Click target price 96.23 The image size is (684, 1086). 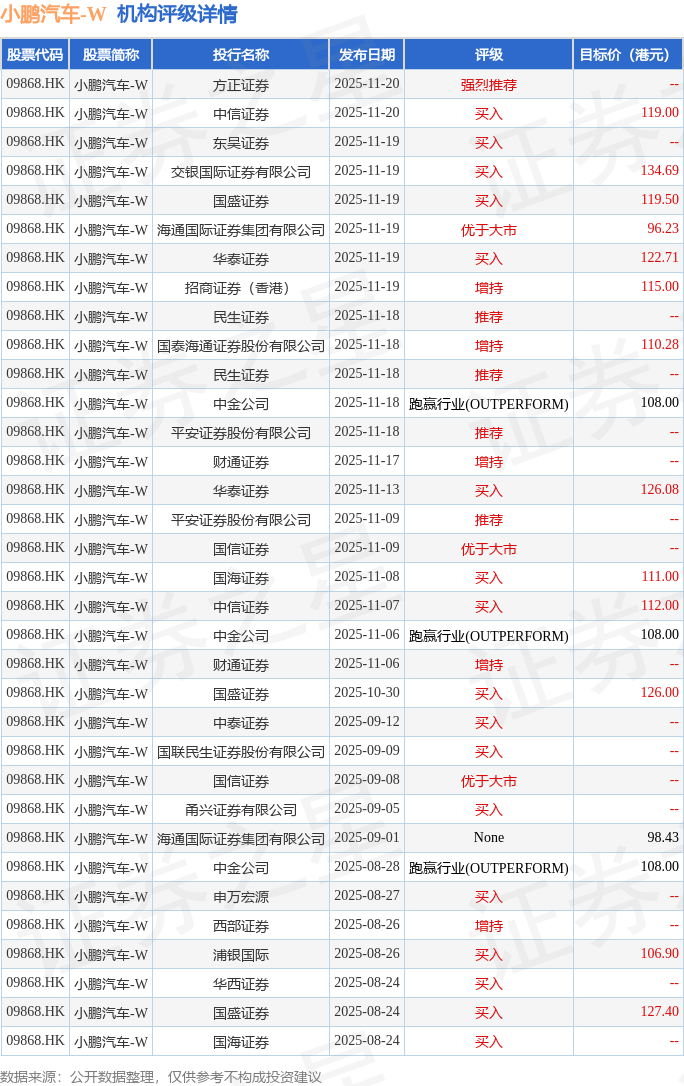click(x=663, y=229)
